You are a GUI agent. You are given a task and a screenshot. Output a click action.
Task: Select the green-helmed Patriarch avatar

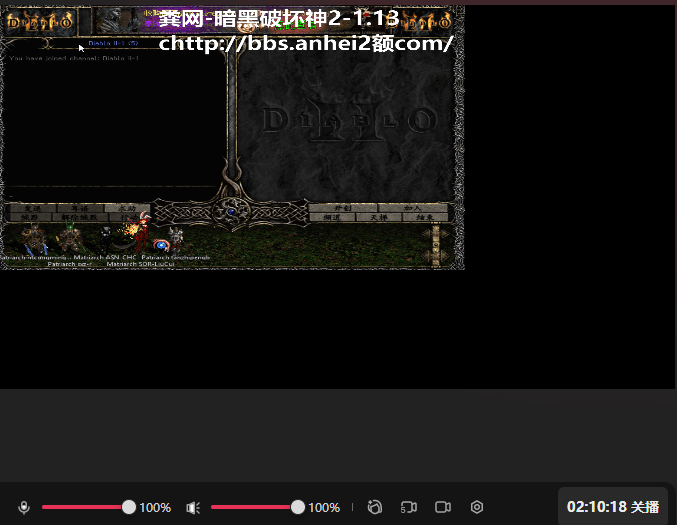pos(70,237)
